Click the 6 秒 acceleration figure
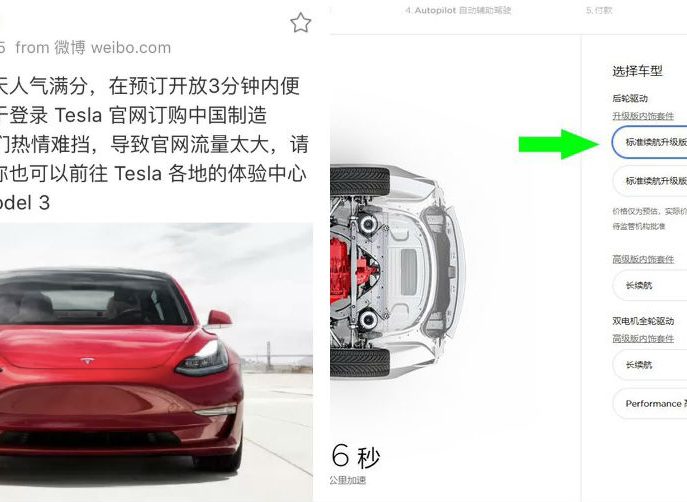This screenshot has width=687, height=502. point(355,456)
